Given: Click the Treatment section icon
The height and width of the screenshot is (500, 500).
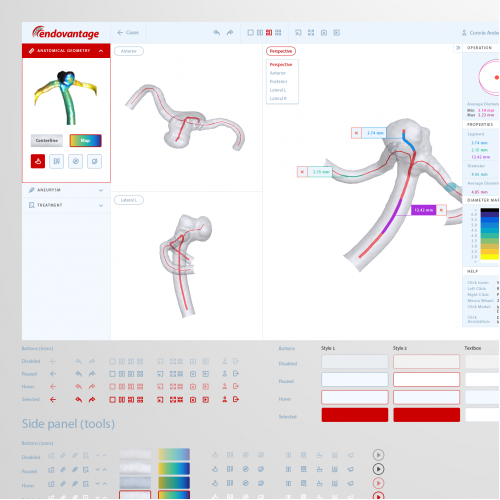Looking at the screenshot, I should [31, 205].
